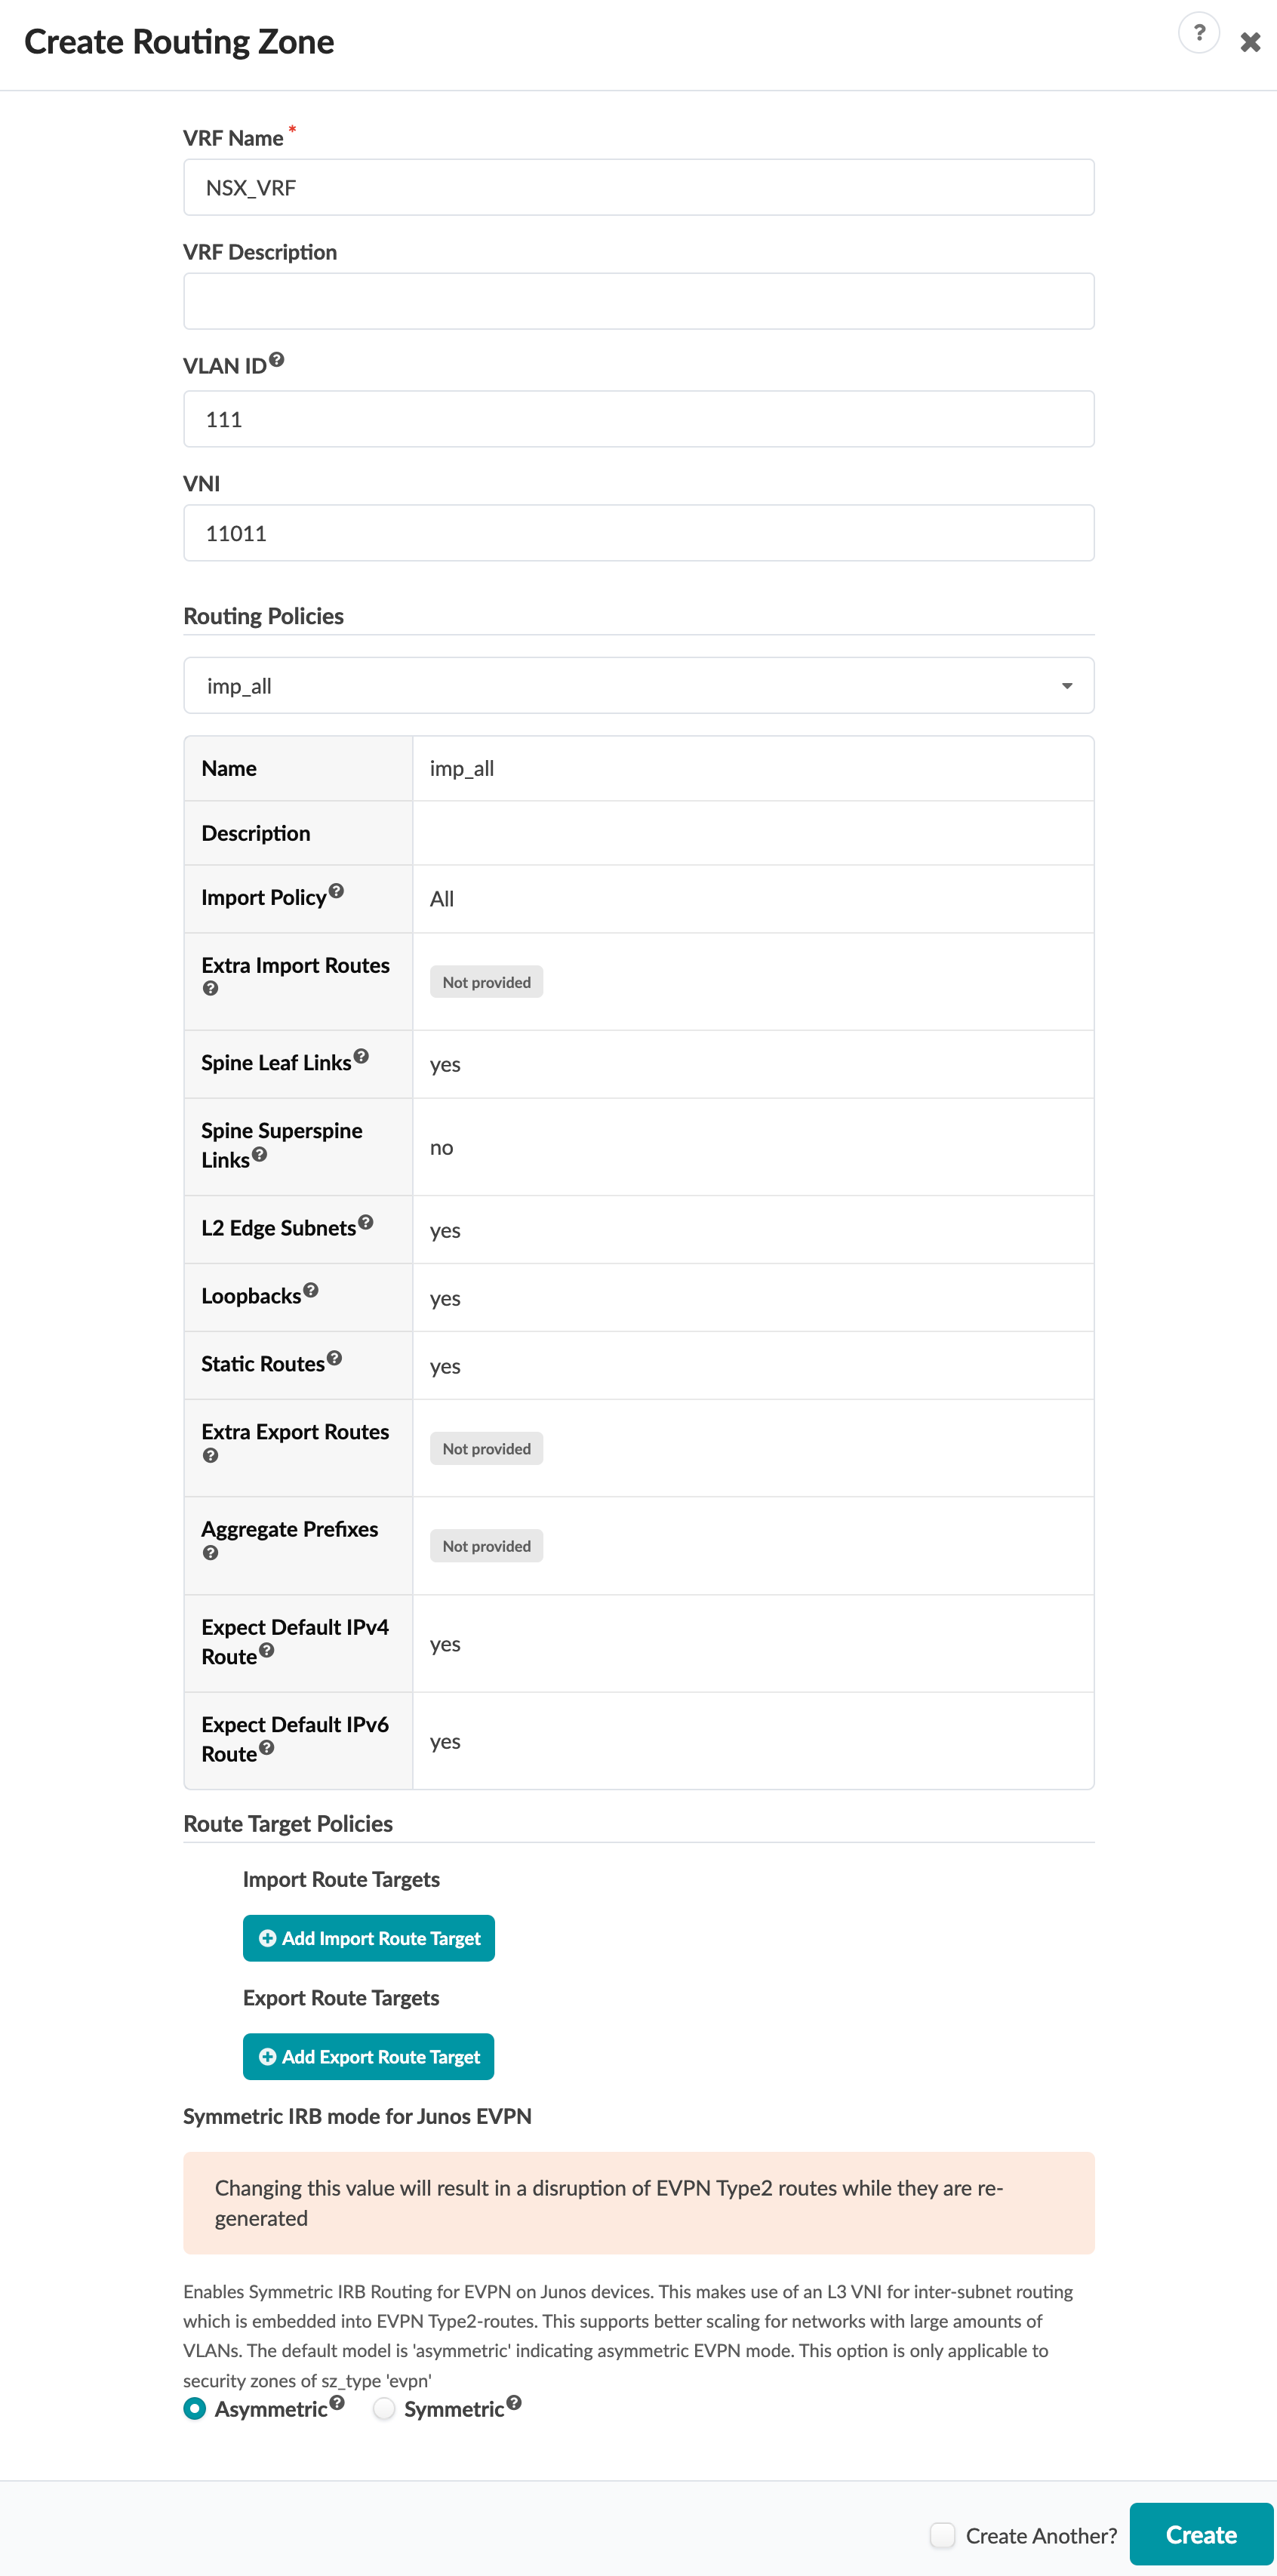Click the help question mark icon in header
1277x2576 pixels.
point(1198,33)
